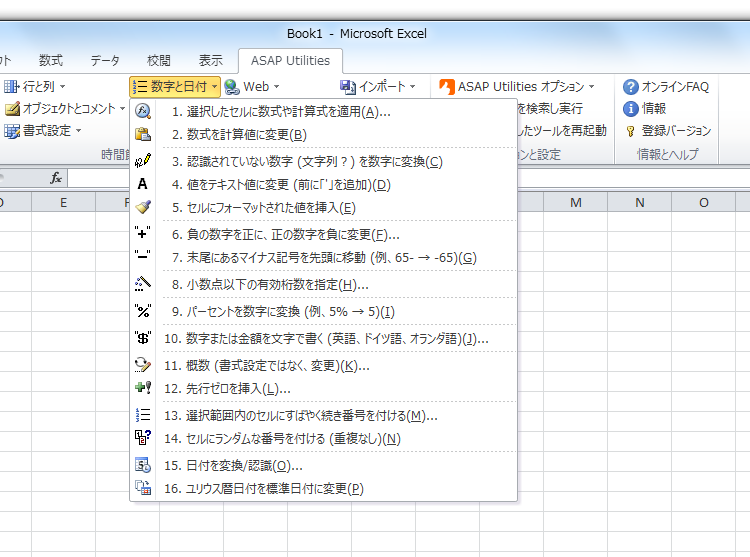Click the 情報 button
The width and height of the screenshot is (750, 557).
645,109
